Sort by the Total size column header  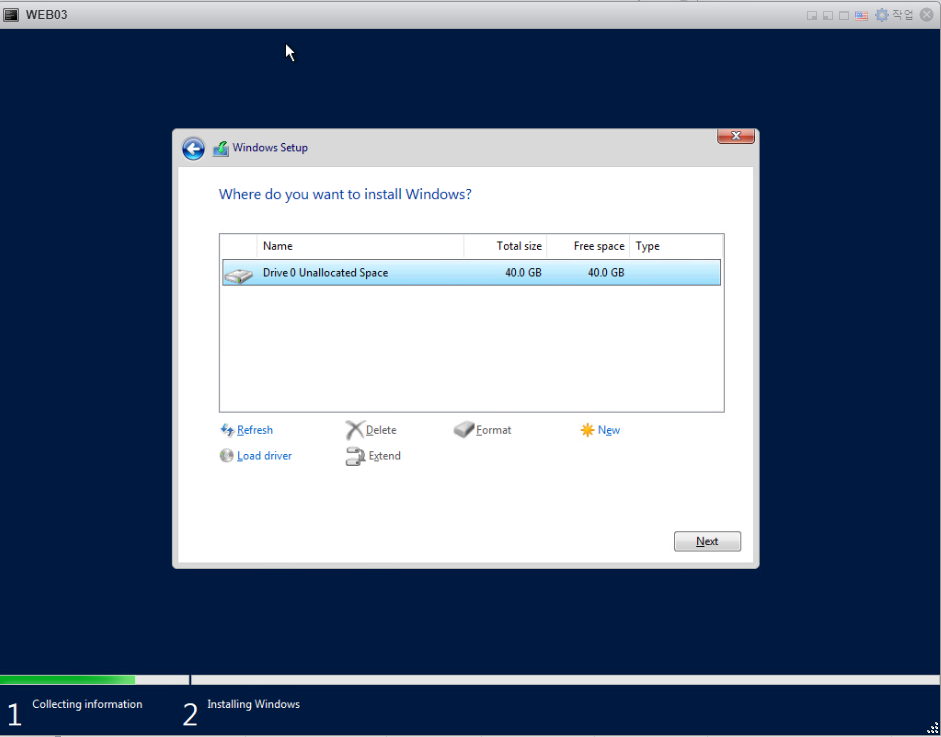click(505, 246)
